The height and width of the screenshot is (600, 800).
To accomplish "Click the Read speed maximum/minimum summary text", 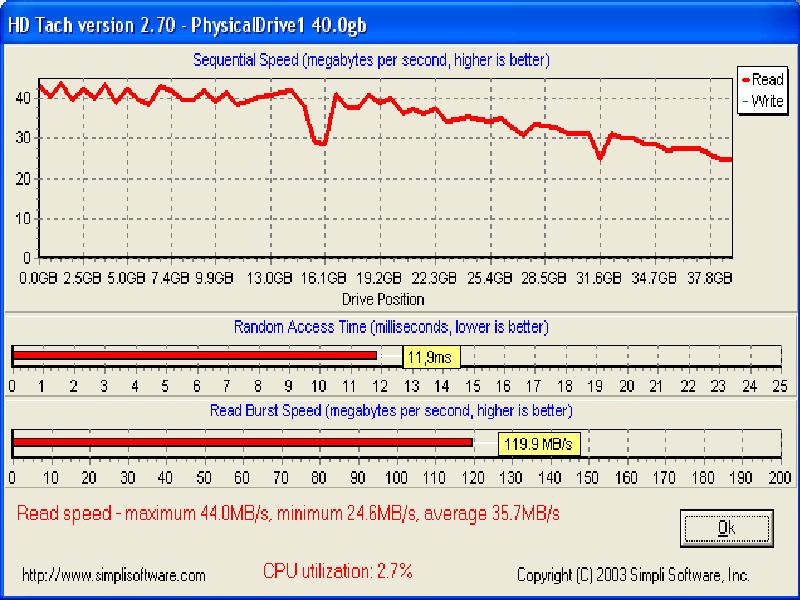I will point(288,514).
